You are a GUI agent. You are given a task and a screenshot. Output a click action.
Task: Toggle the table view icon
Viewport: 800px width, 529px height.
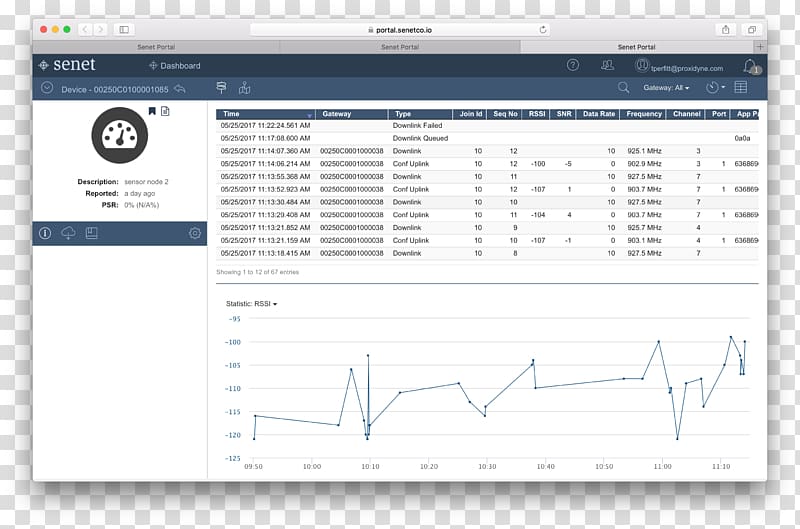(x=740, y=87)
